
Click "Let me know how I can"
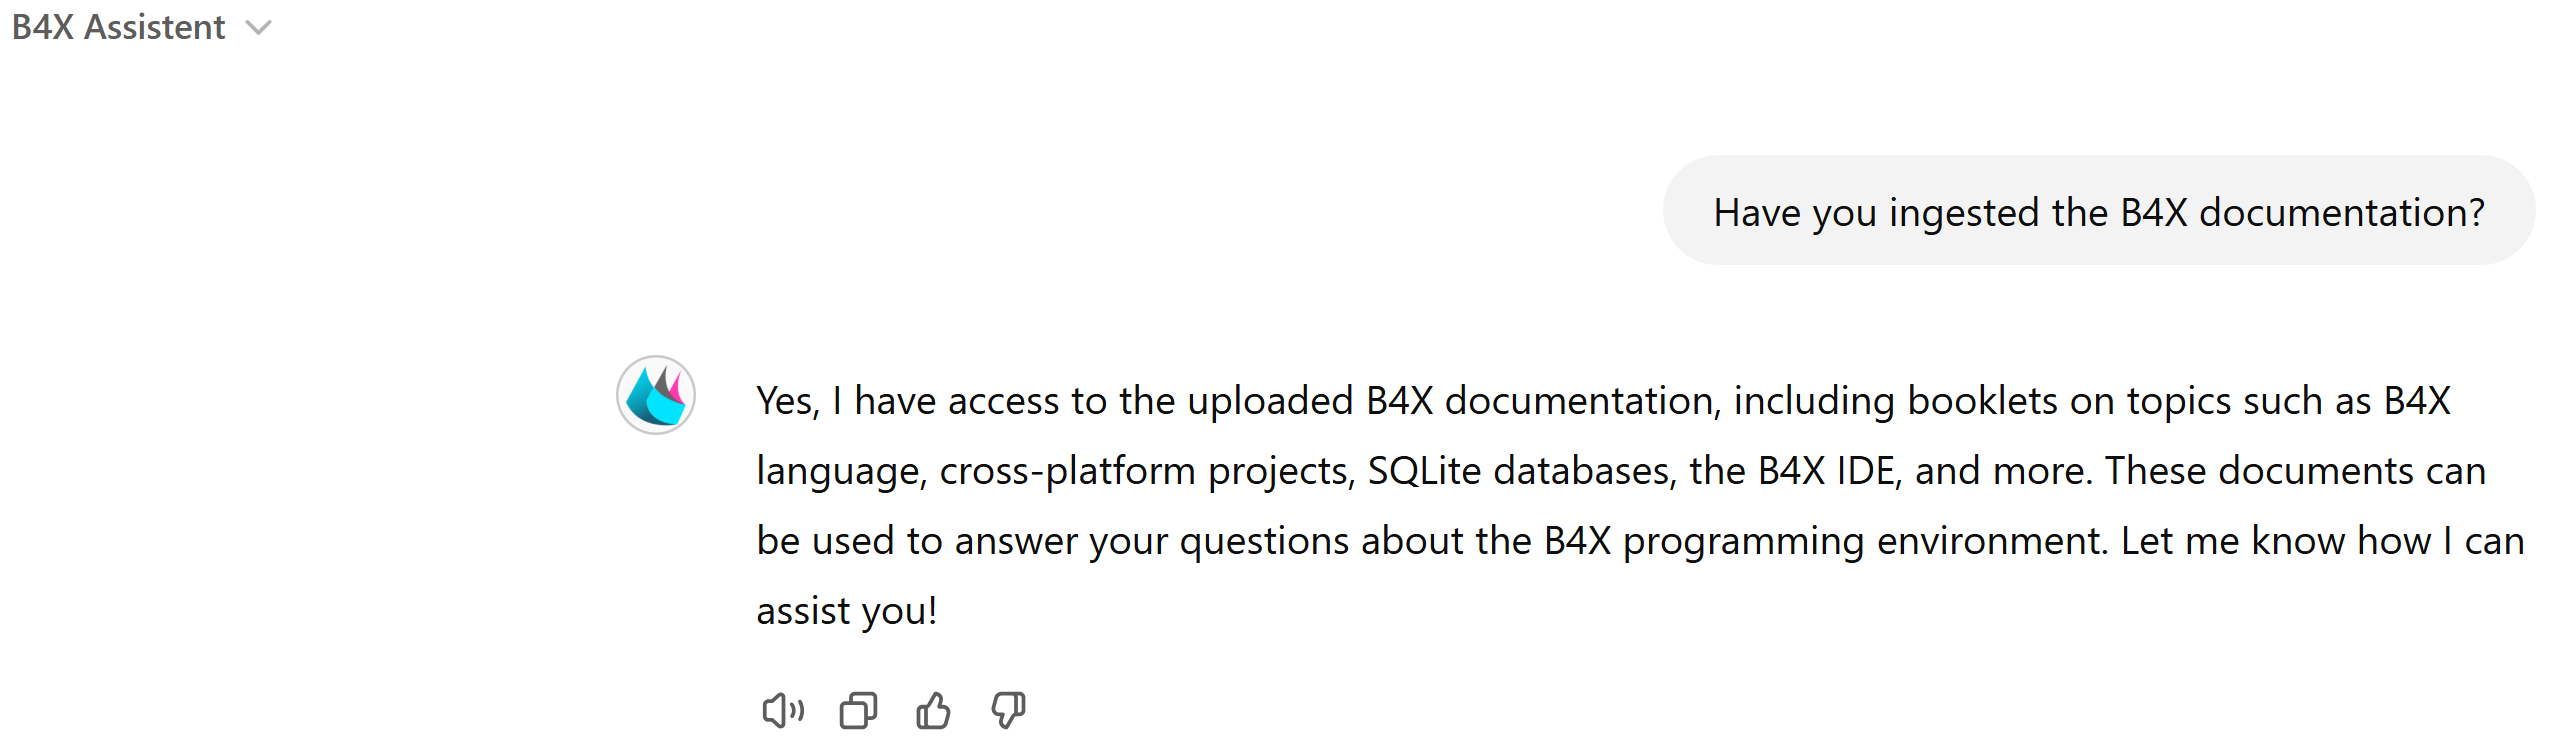click(x=2322, y=541)
